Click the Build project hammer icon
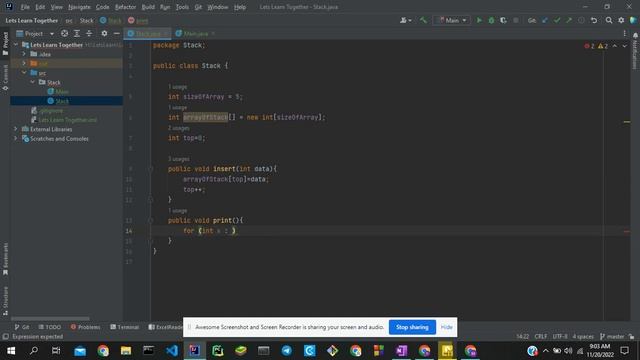Viewport: 640px width, 360px height. 423,20
